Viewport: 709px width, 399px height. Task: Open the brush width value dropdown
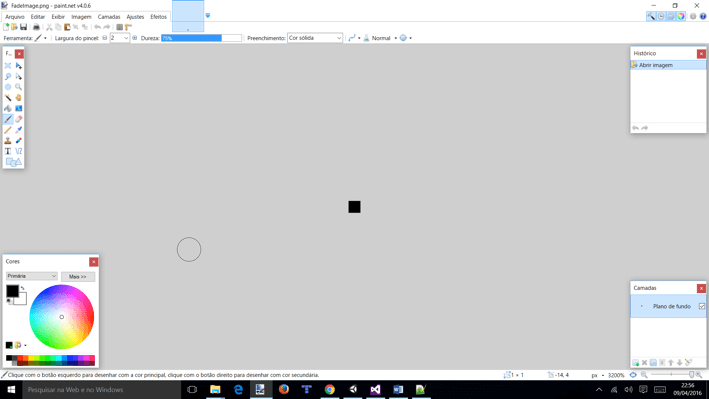point(126,38)
